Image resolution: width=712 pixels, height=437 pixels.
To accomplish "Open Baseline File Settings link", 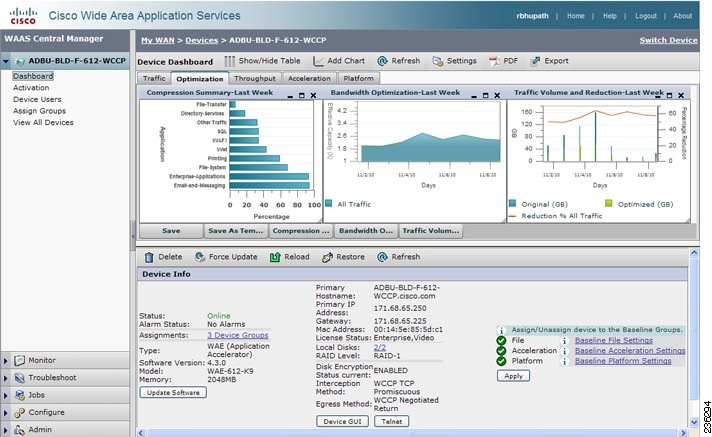I will coord(613,341).
